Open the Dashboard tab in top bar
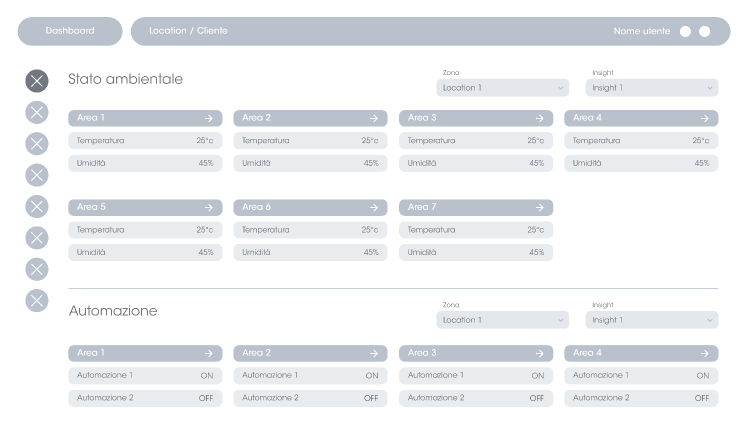The height and width of the screenshot is (422, 752). coord(70,31)
